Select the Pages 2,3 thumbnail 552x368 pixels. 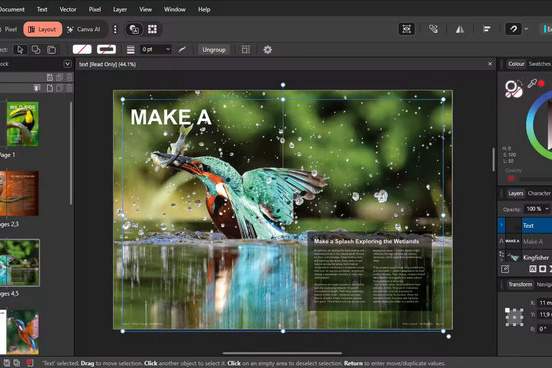[x=19, y=193]
